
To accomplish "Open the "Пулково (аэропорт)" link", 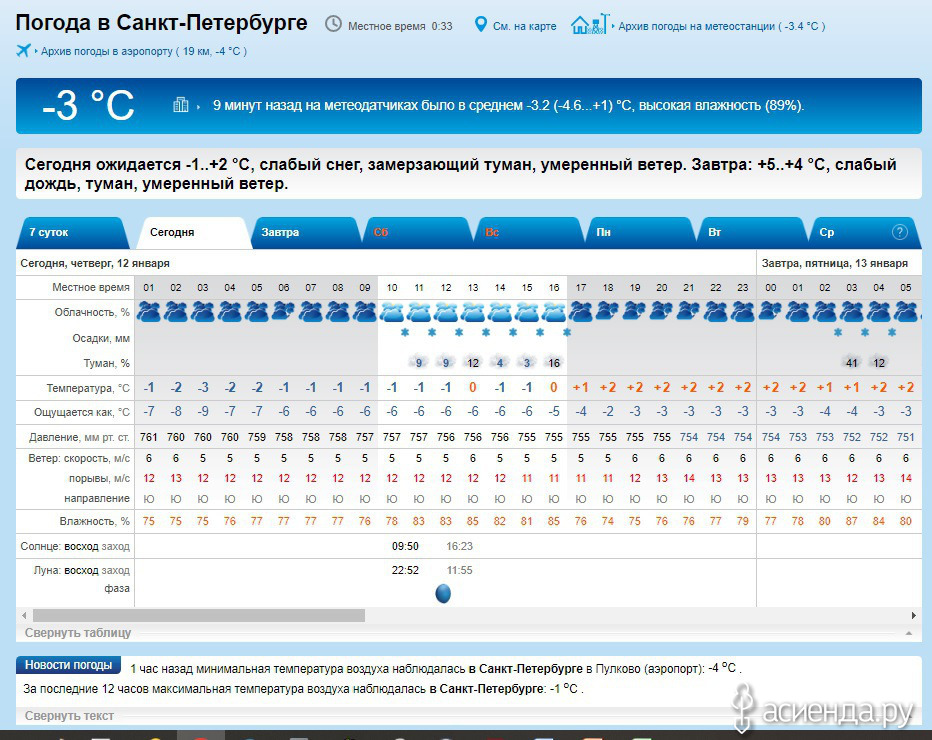I will tap(649, 669).
